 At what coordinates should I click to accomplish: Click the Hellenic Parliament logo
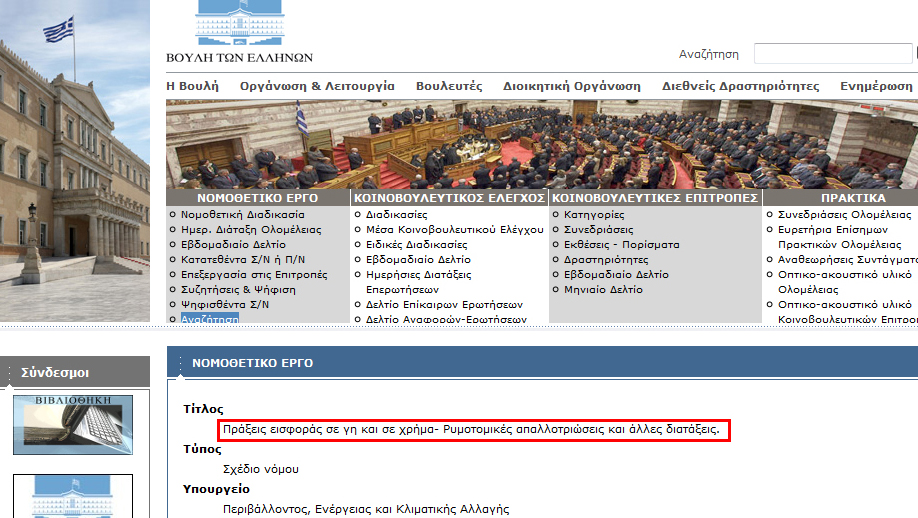[x=239, y=33]
